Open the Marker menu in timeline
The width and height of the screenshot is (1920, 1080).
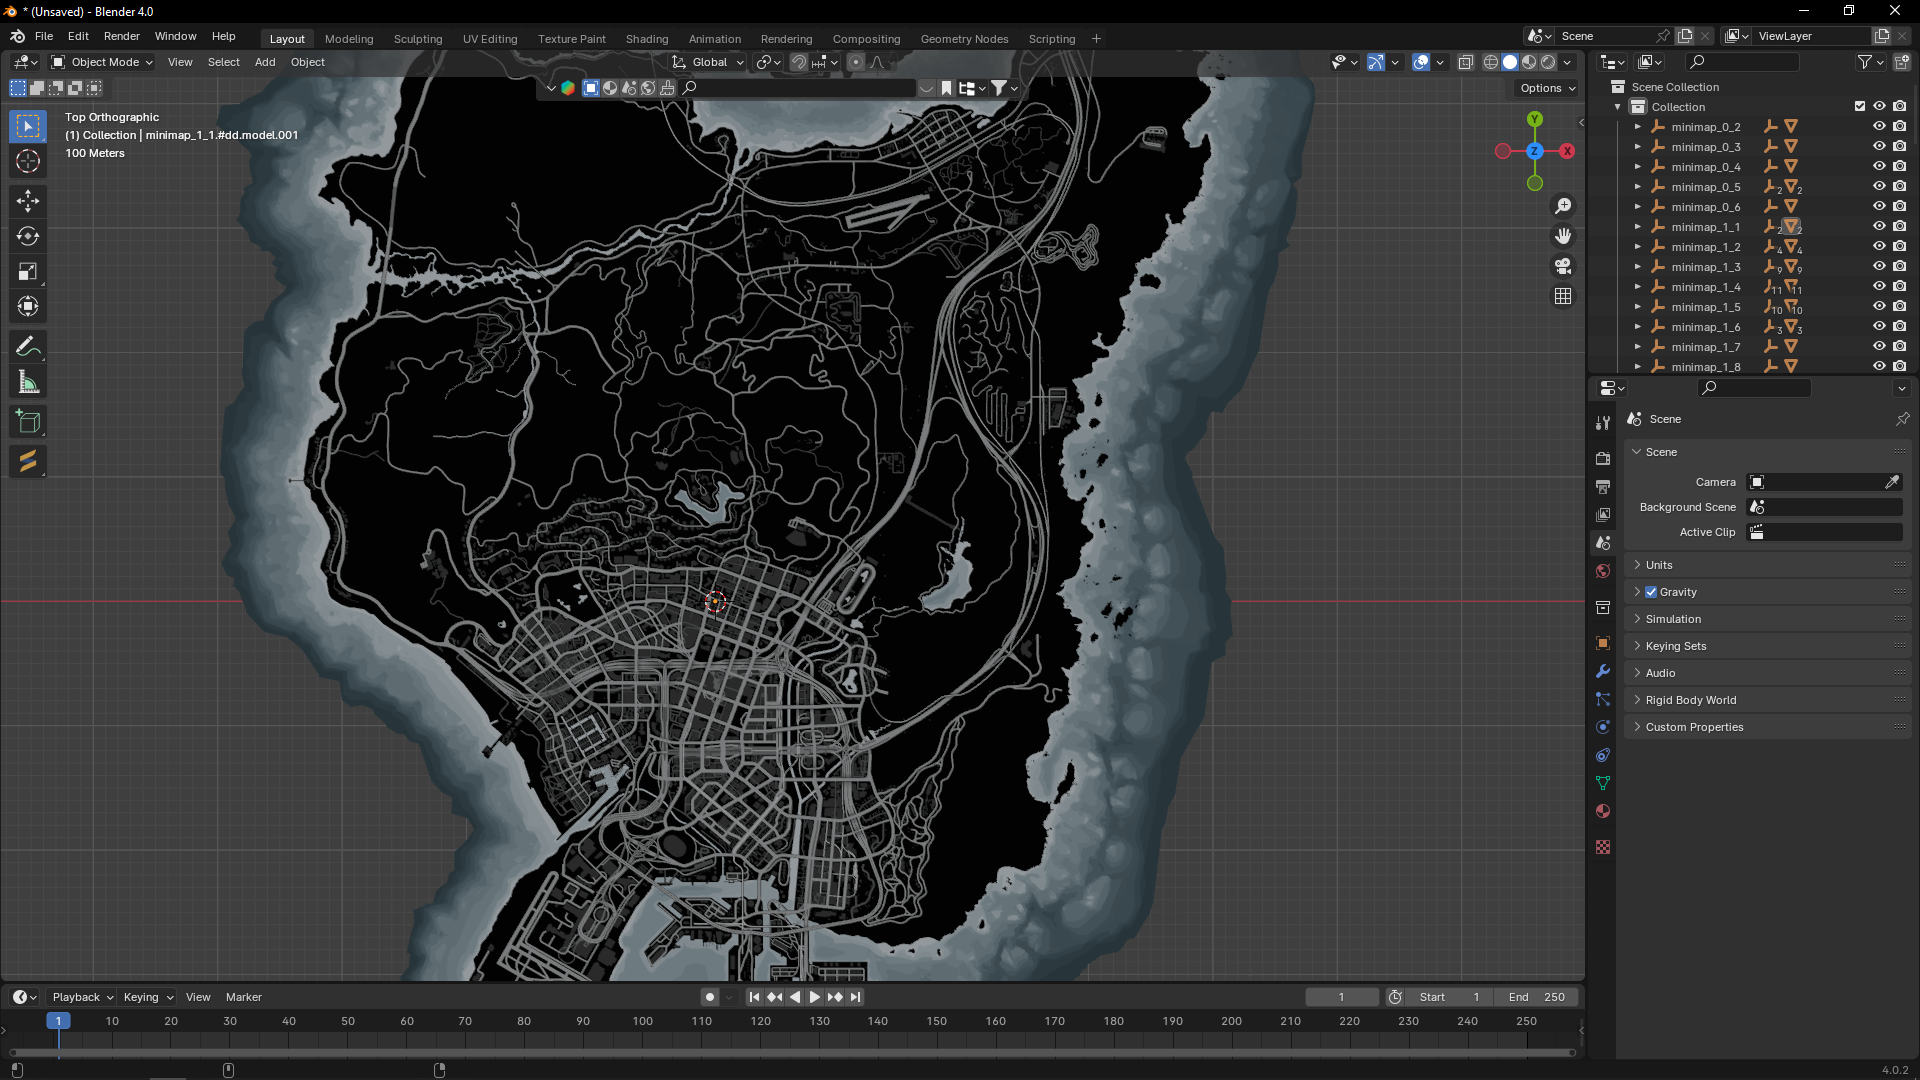point(244,997)
